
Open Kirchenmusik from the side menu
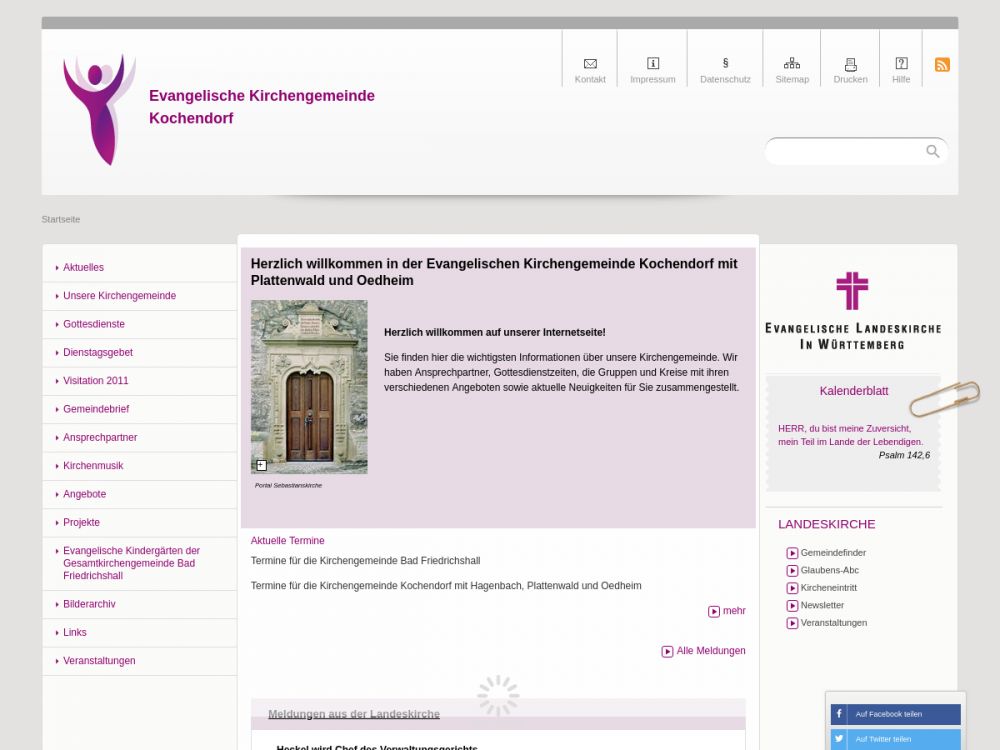coord(93,466)
